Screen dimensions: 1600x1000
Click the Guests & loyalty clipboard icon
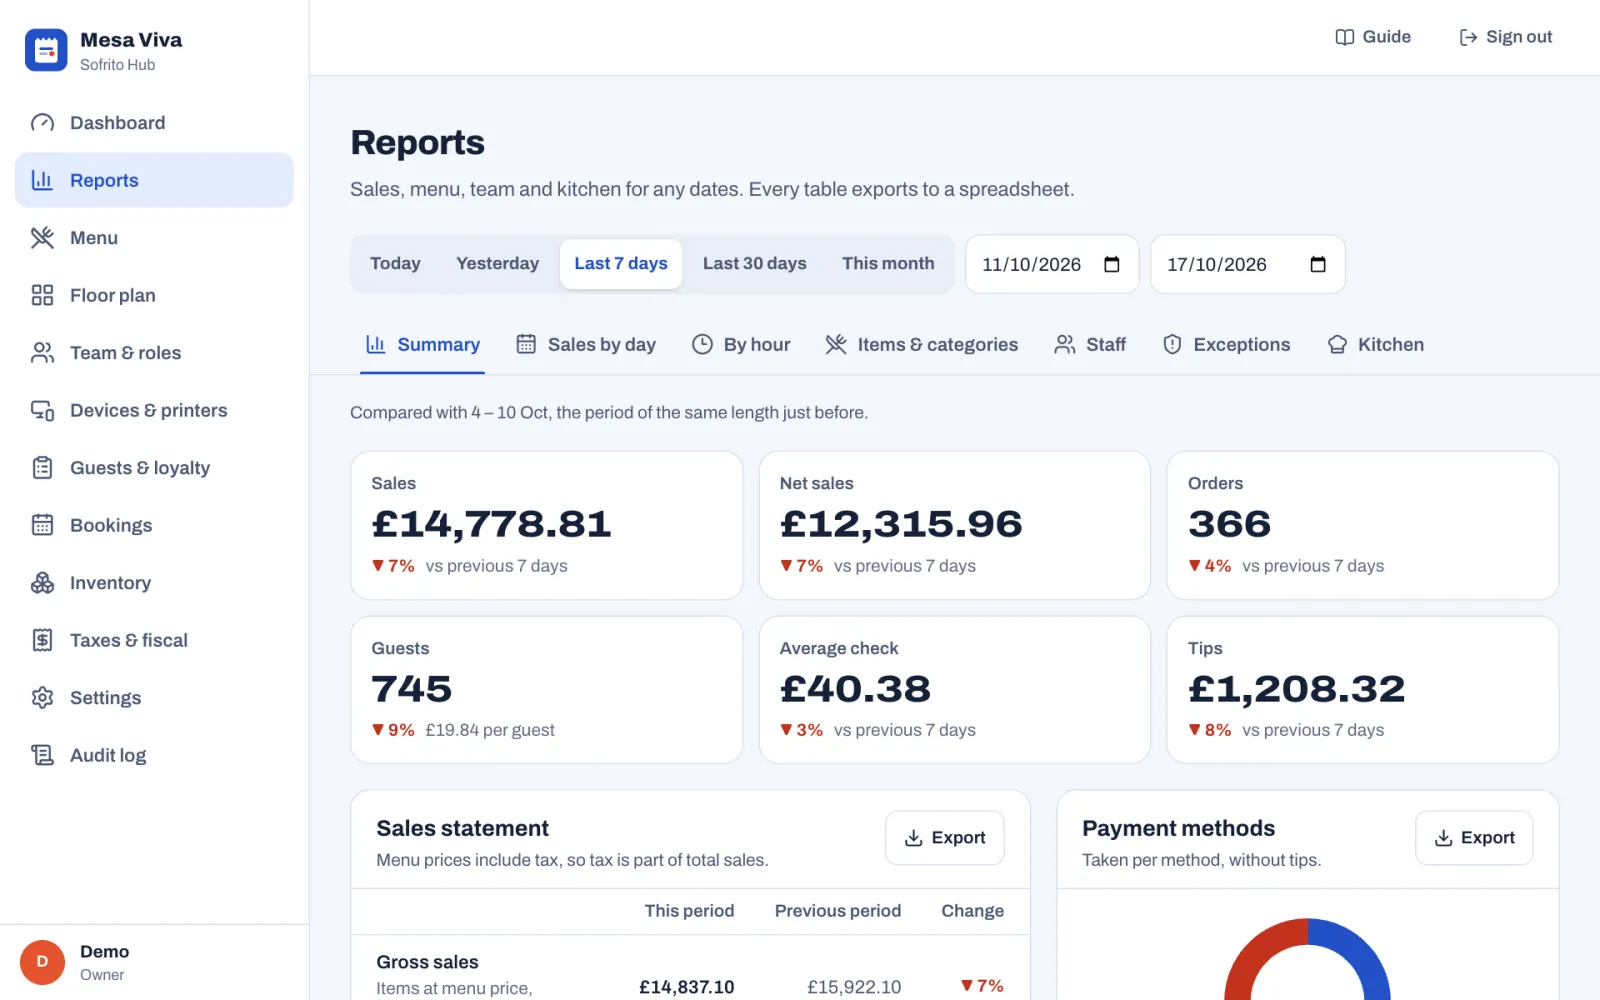(x=42, y=468)
